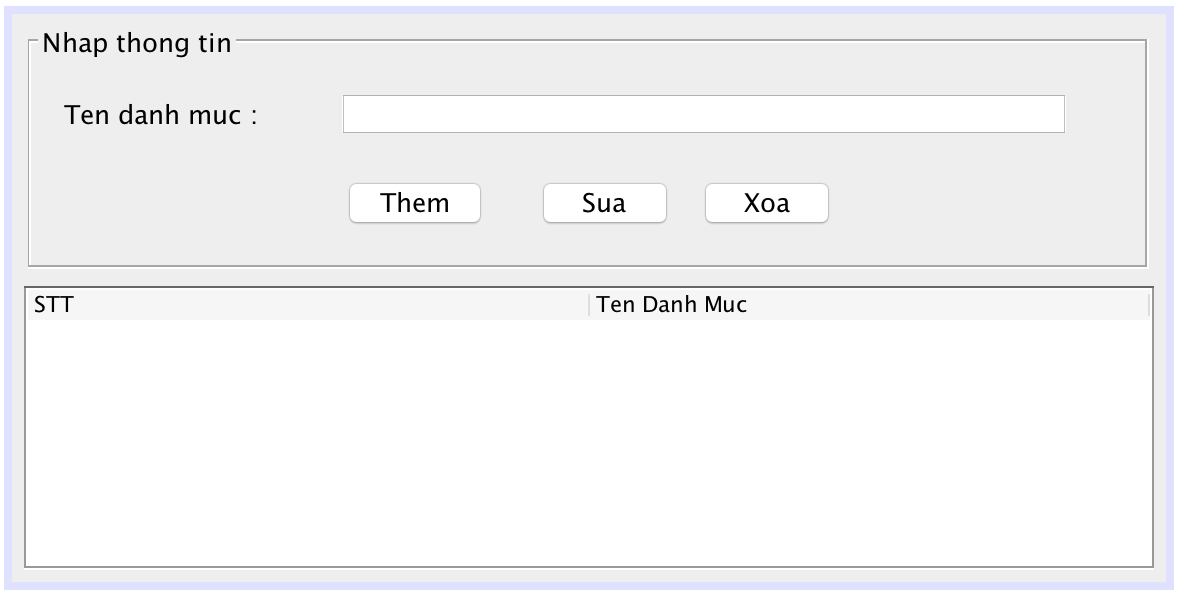Deselect by clicking the blank table body
The image size is (1184, 598).
[588, 450]
